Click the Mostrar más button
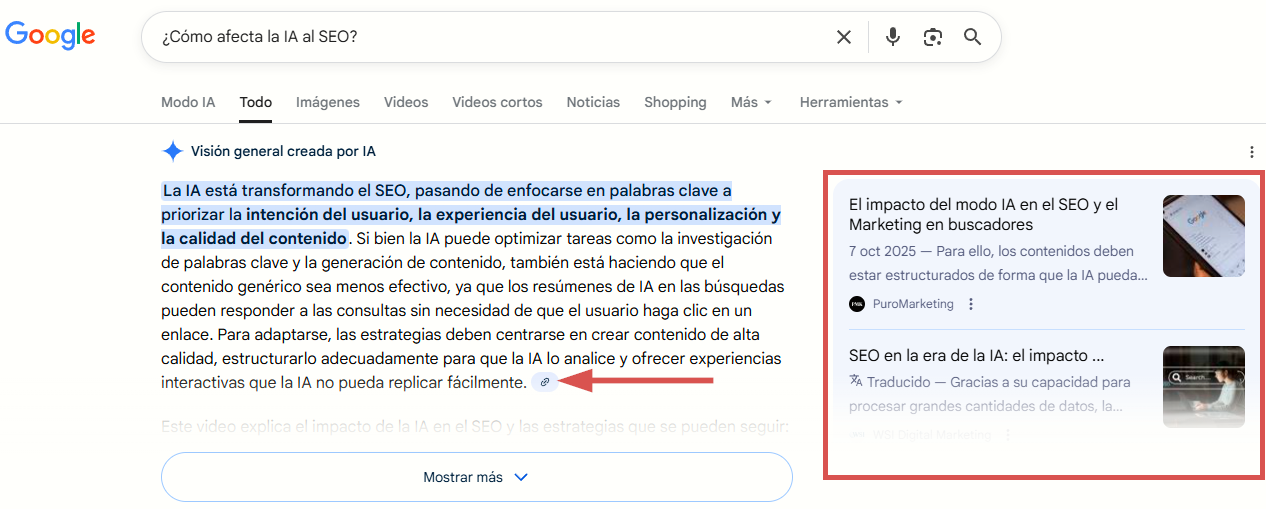1266x509 pixels. point(477,477)
